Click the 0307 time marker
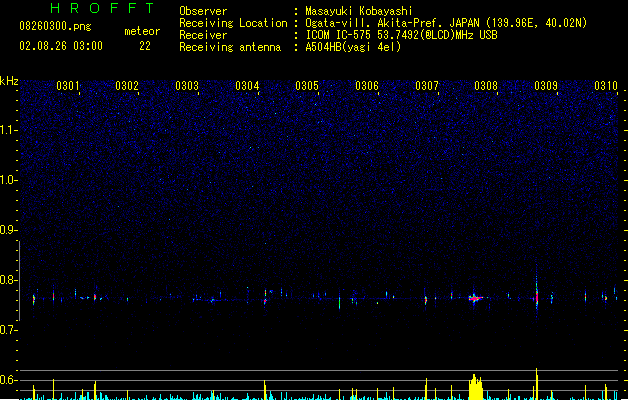This screenshot has height=400, width=629. [427, 86]
